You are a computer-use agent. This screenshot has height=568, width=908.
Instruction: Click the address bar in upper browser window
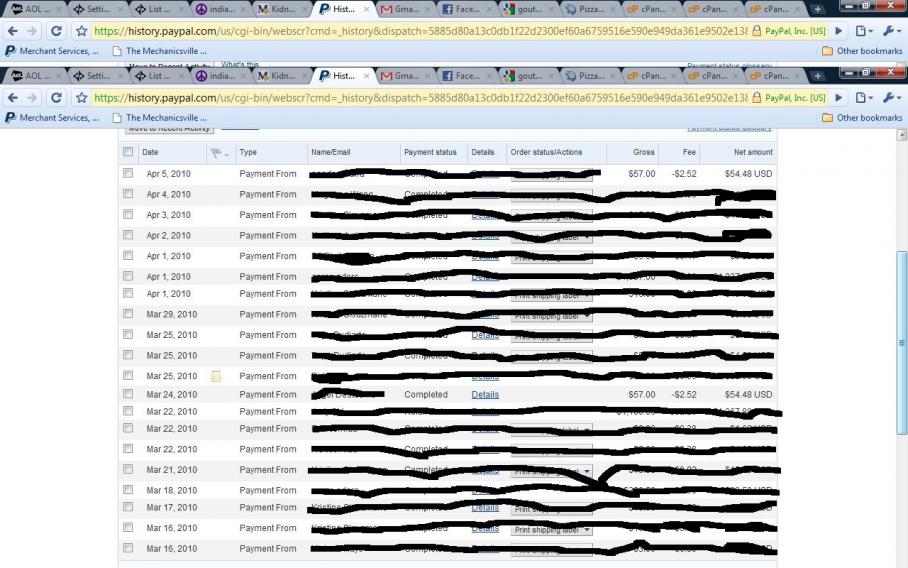[x=421, y=31]
